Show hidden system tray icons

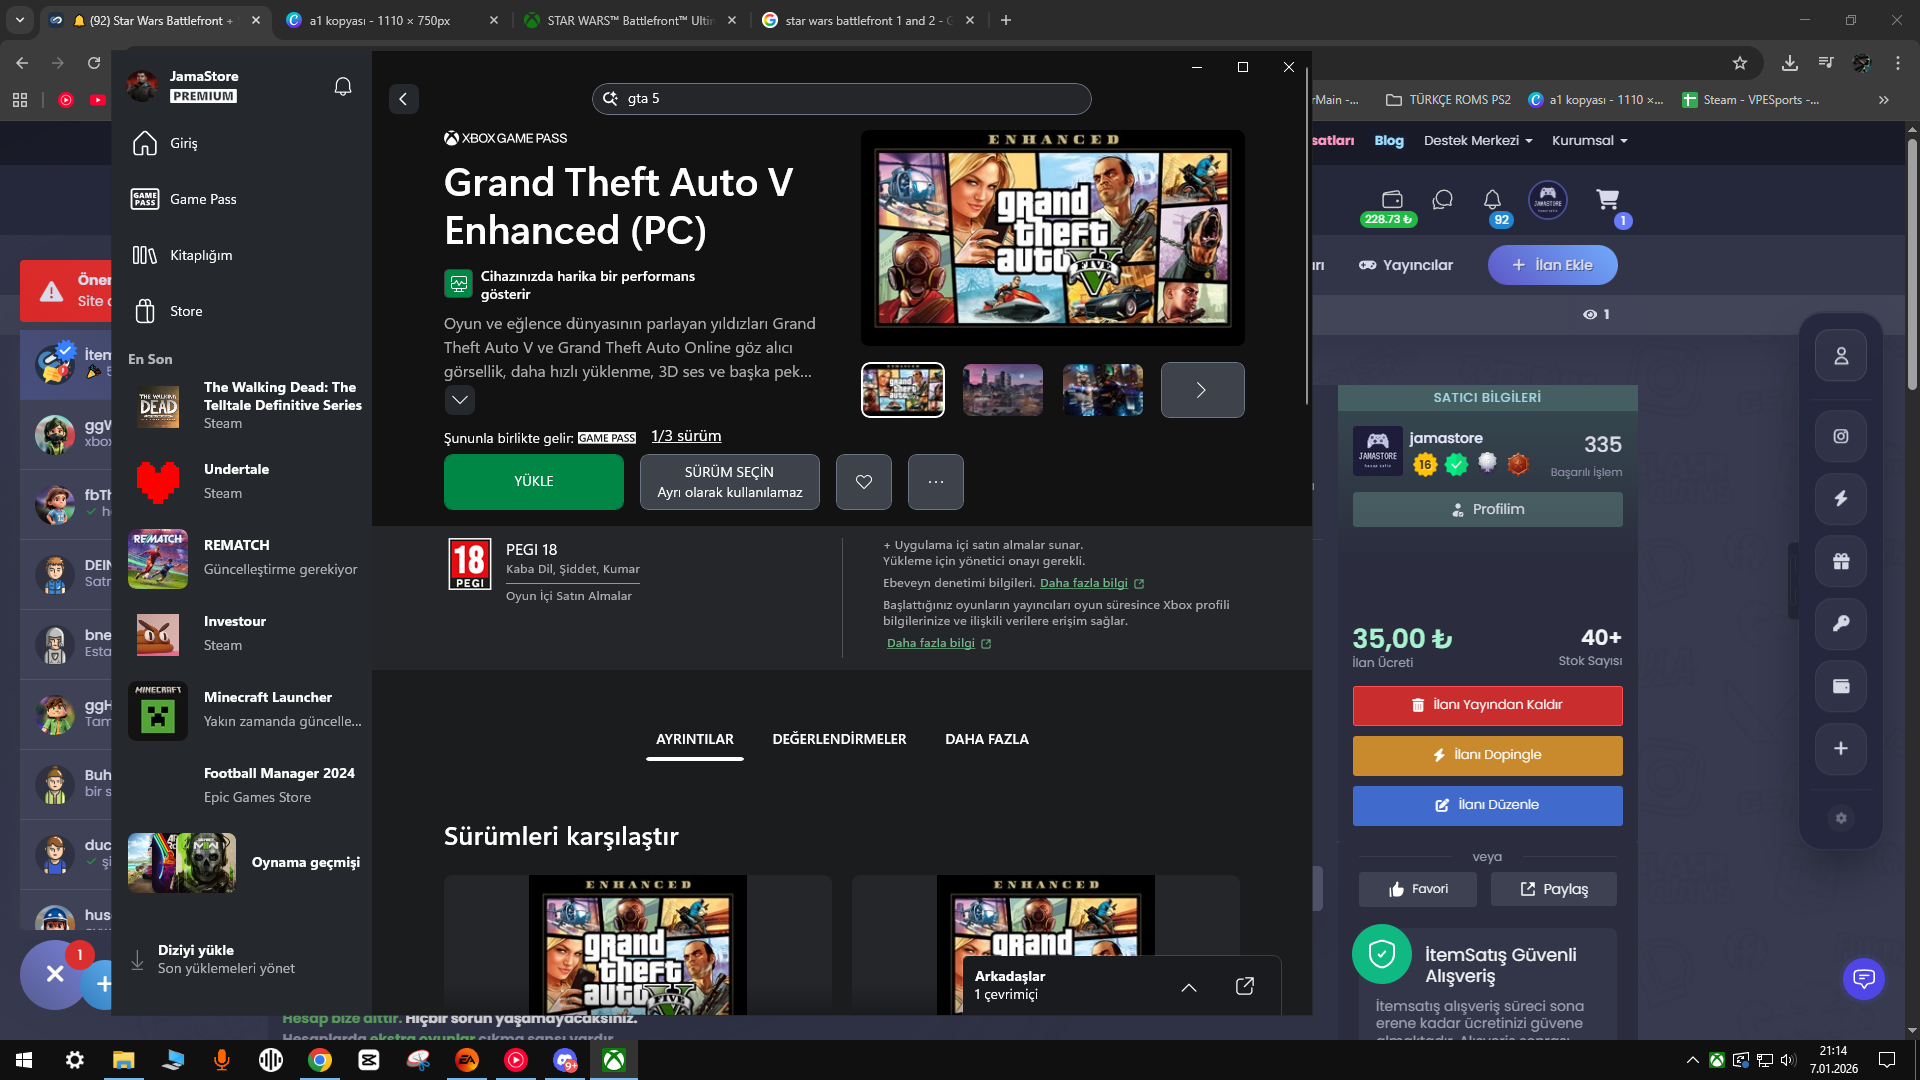[x=1692, y=1060]
